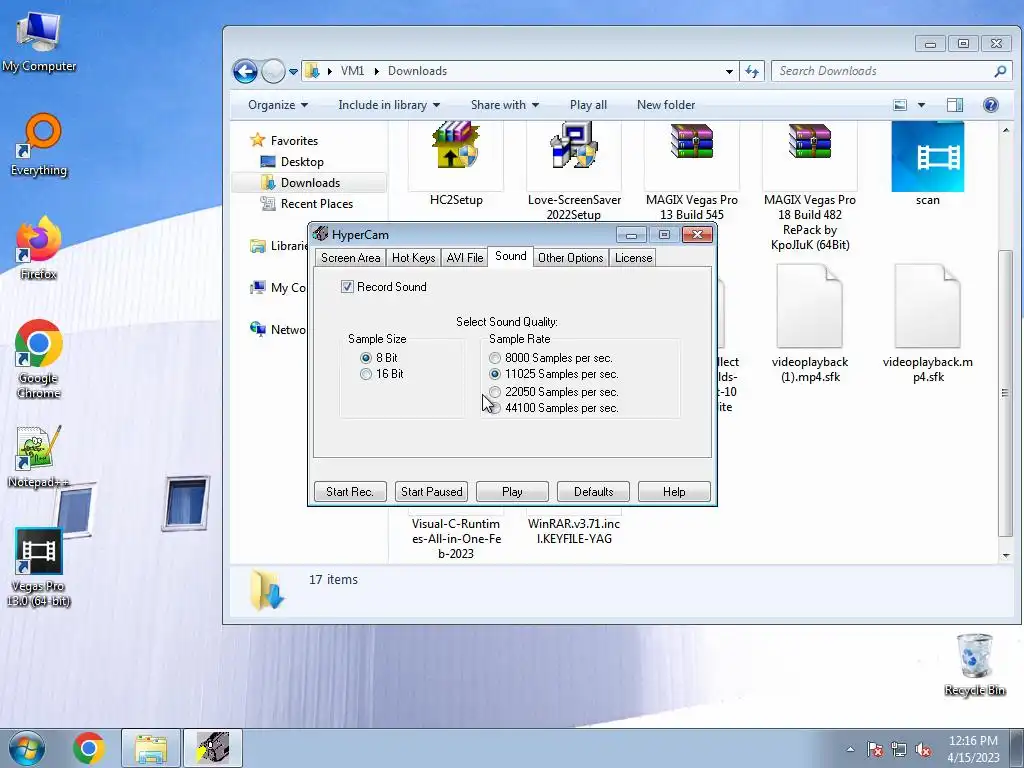Switch to the AVI File tab
Viewport: 1024px width, 768px height.
click(x=465, y=258)
